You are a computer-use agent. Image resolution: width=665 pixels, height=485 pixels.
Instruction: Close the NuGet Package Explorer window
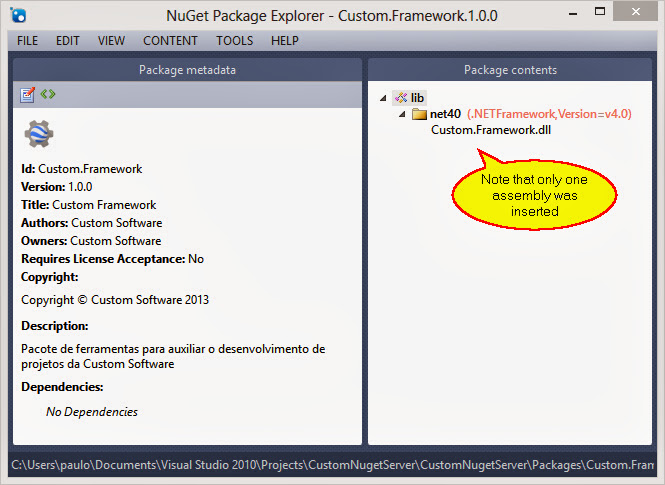coord(635,11)
